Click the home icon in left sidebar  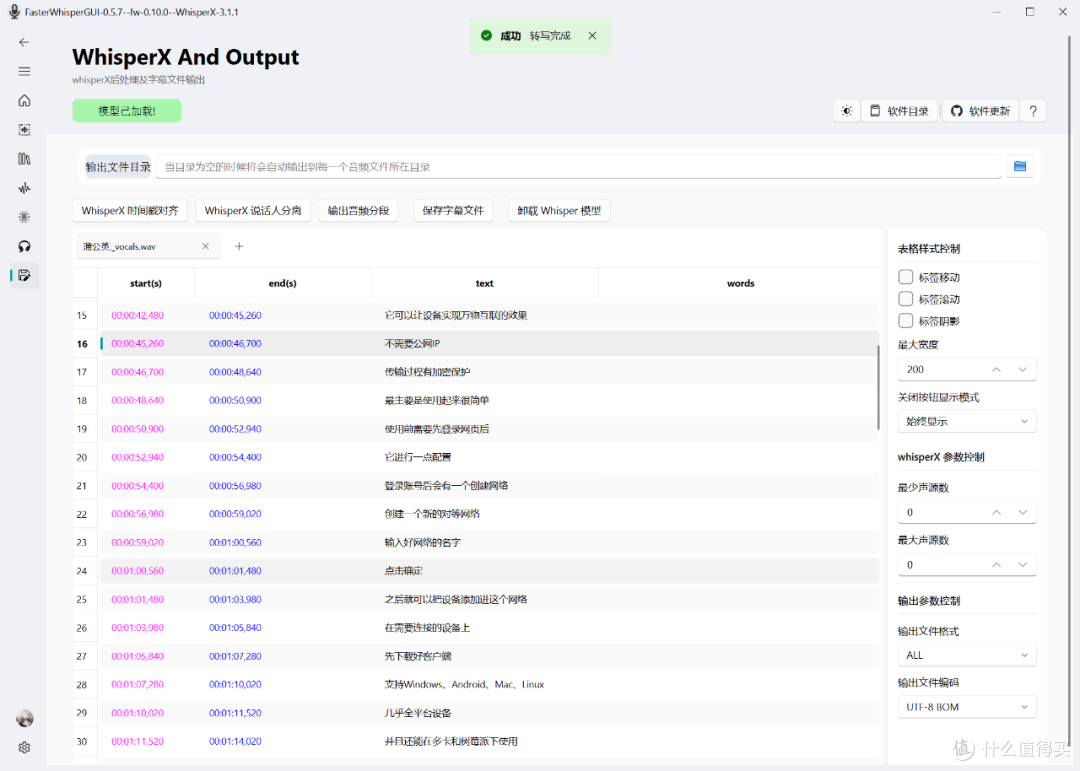point(24,100)
